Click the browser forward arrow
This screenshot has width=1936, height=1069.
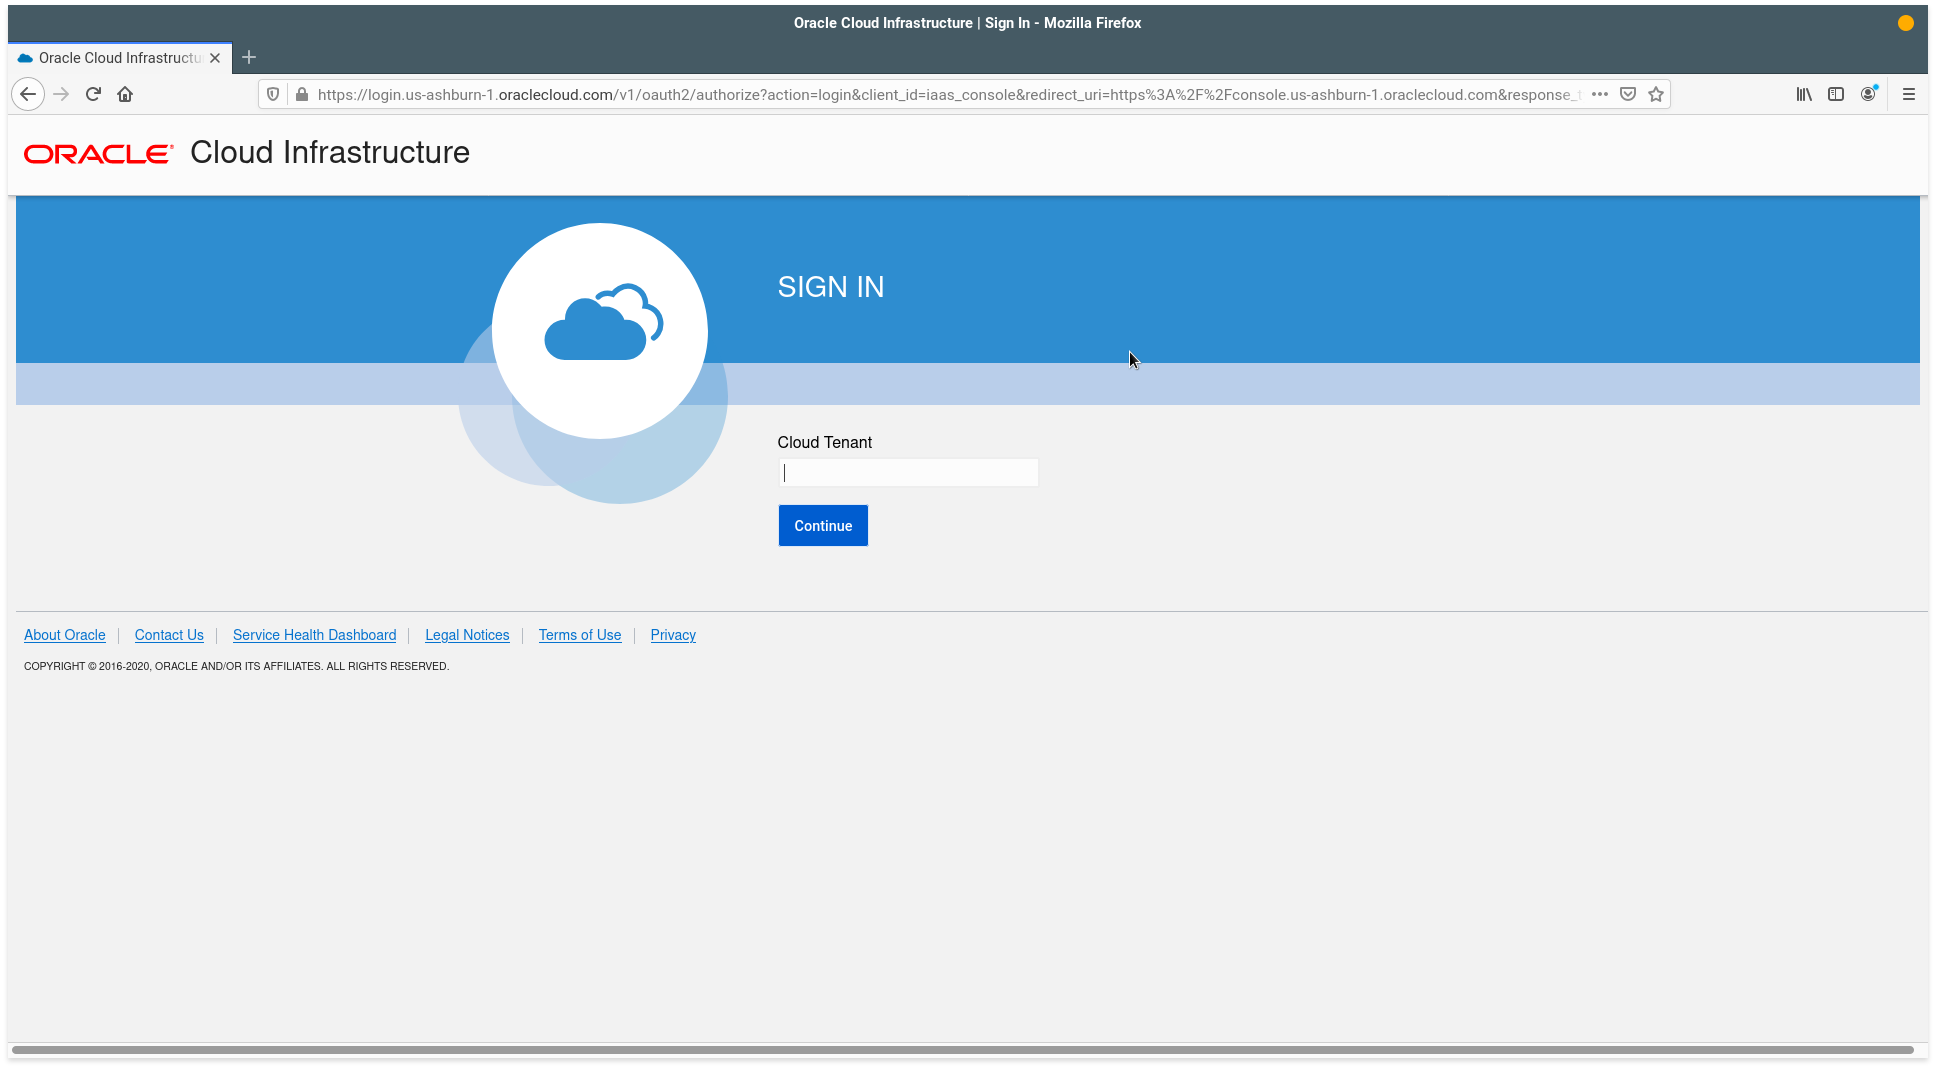pyautogui.click(x=61, y=94)
